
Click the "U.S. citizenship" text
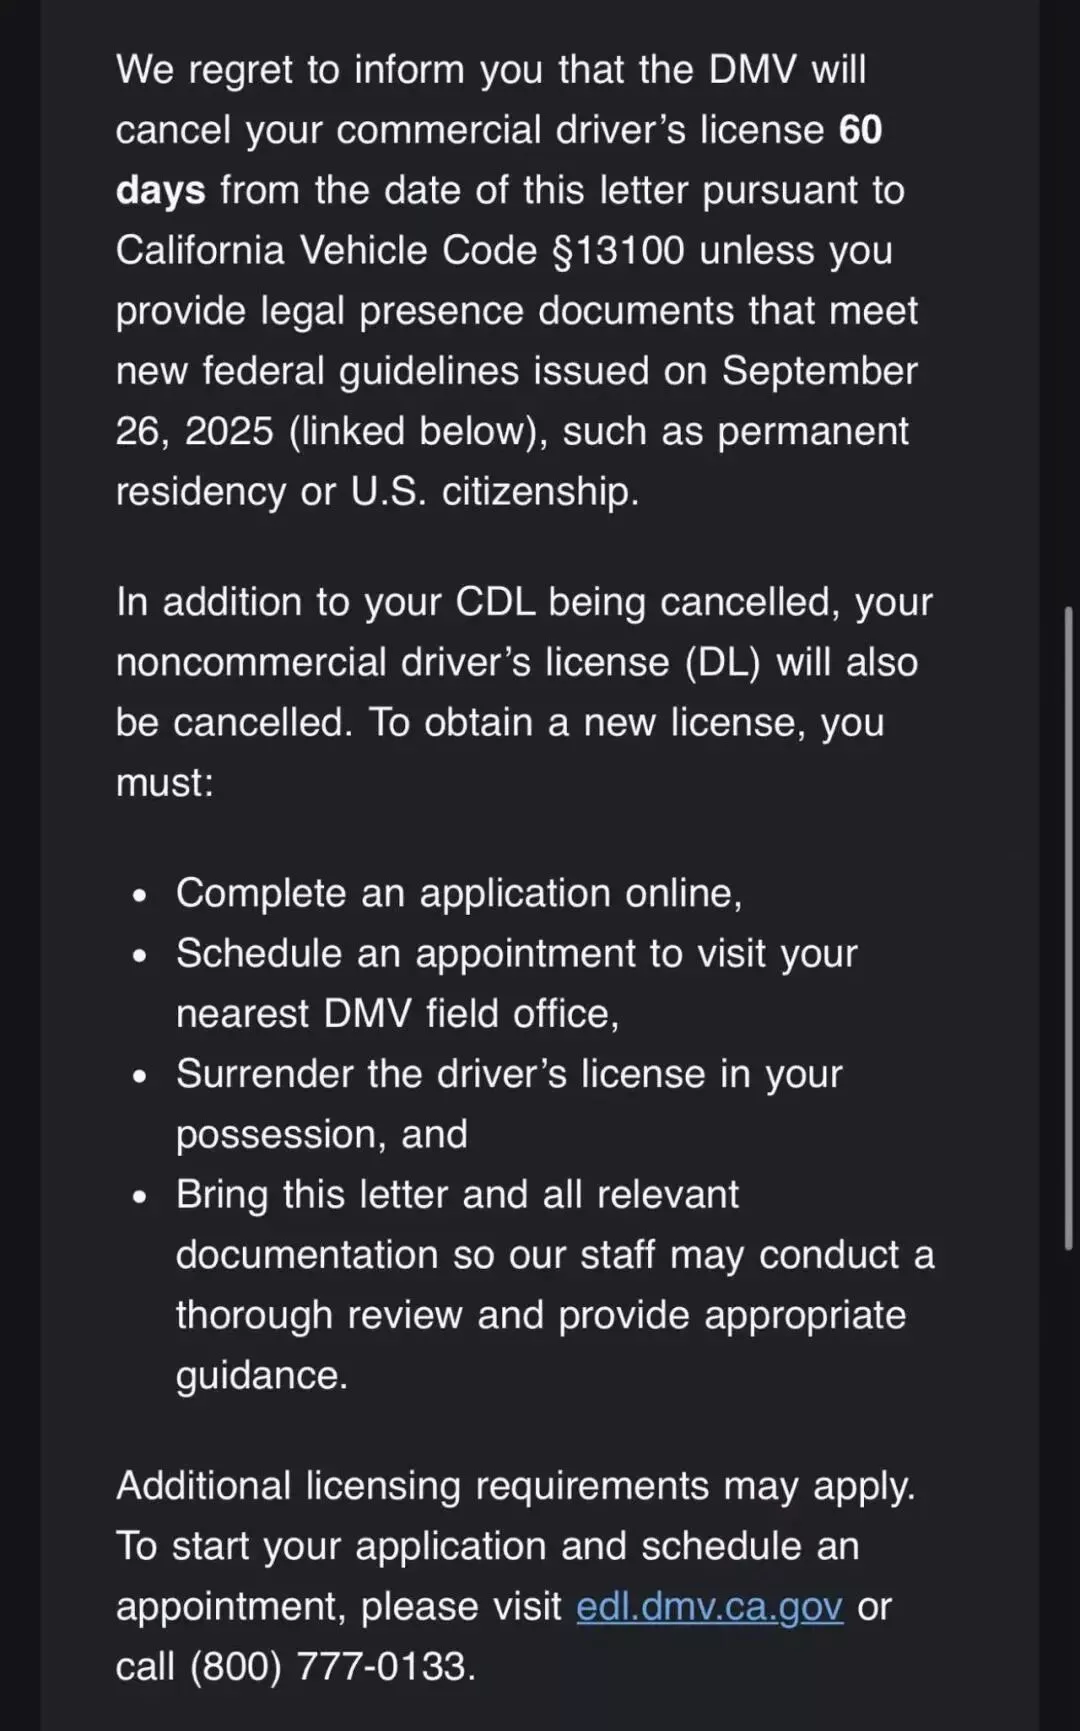pyautogui.click(x=494, y=492)
